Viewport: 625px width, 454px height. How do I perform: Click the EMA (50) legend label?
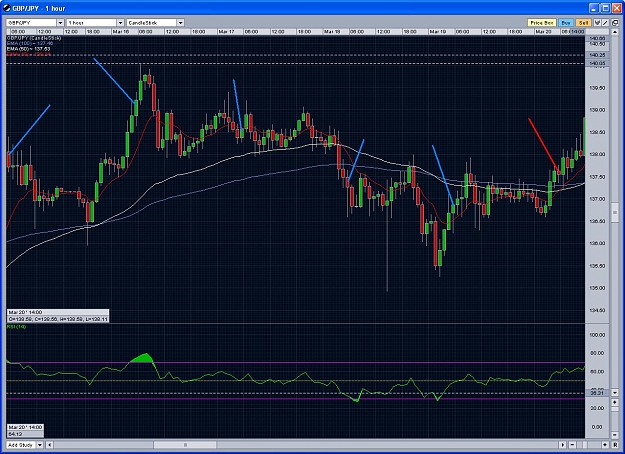[28, 49]
